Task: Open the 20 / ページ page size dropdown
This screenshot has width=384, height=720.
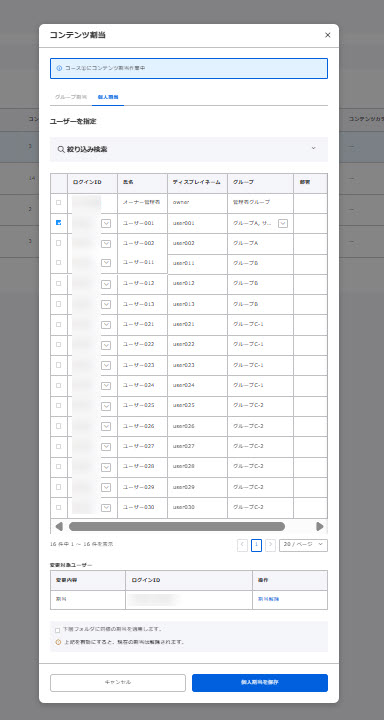Action: point(303,545)
